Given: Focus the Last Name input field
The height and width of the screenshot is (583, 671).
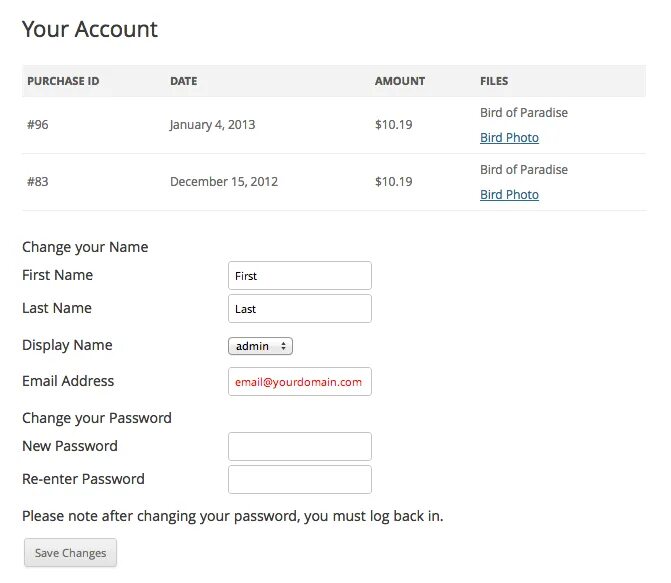Looking at the screenshot, I should [x=299, y=309].
